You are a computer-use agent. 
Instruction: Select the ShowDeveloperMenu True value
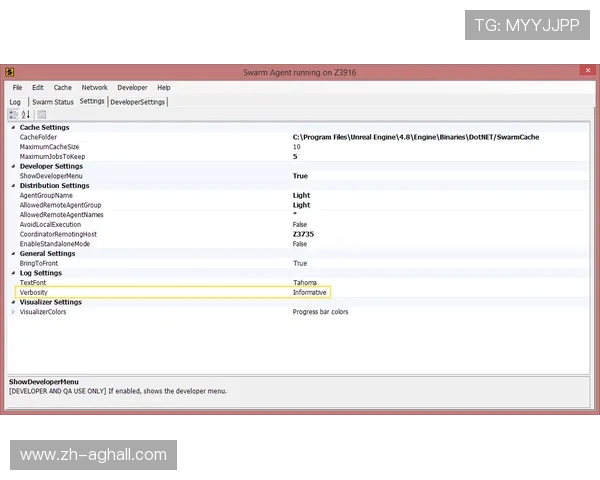click(x=300, y=176)
